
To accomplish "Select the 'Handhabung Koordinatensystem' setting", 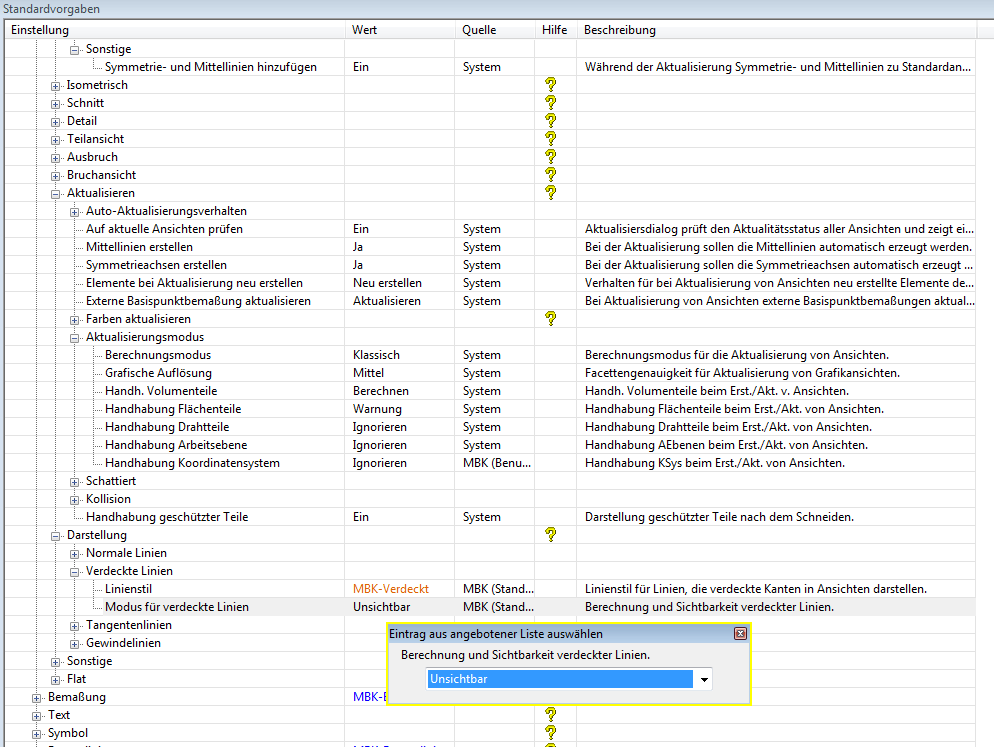I will [x=192, y=463].
